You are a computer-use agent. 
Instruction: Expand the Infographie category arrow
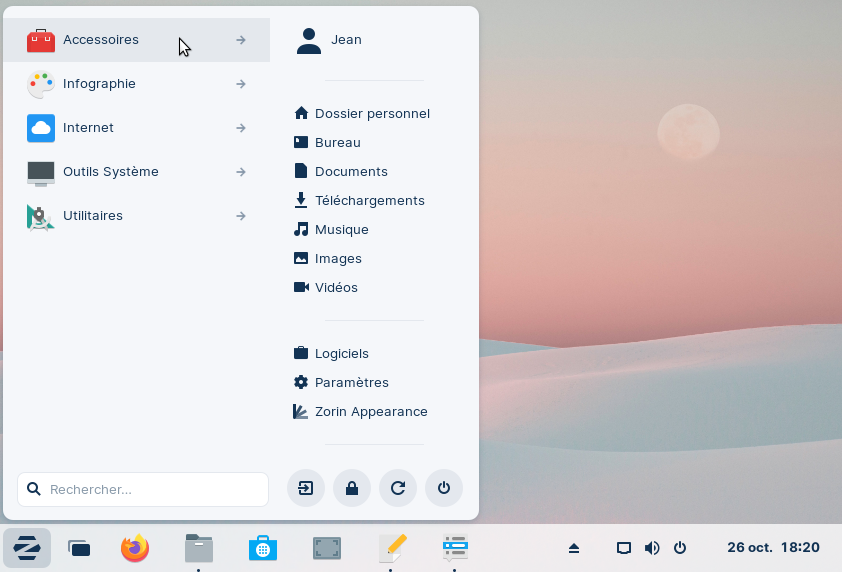pos(241,84)
